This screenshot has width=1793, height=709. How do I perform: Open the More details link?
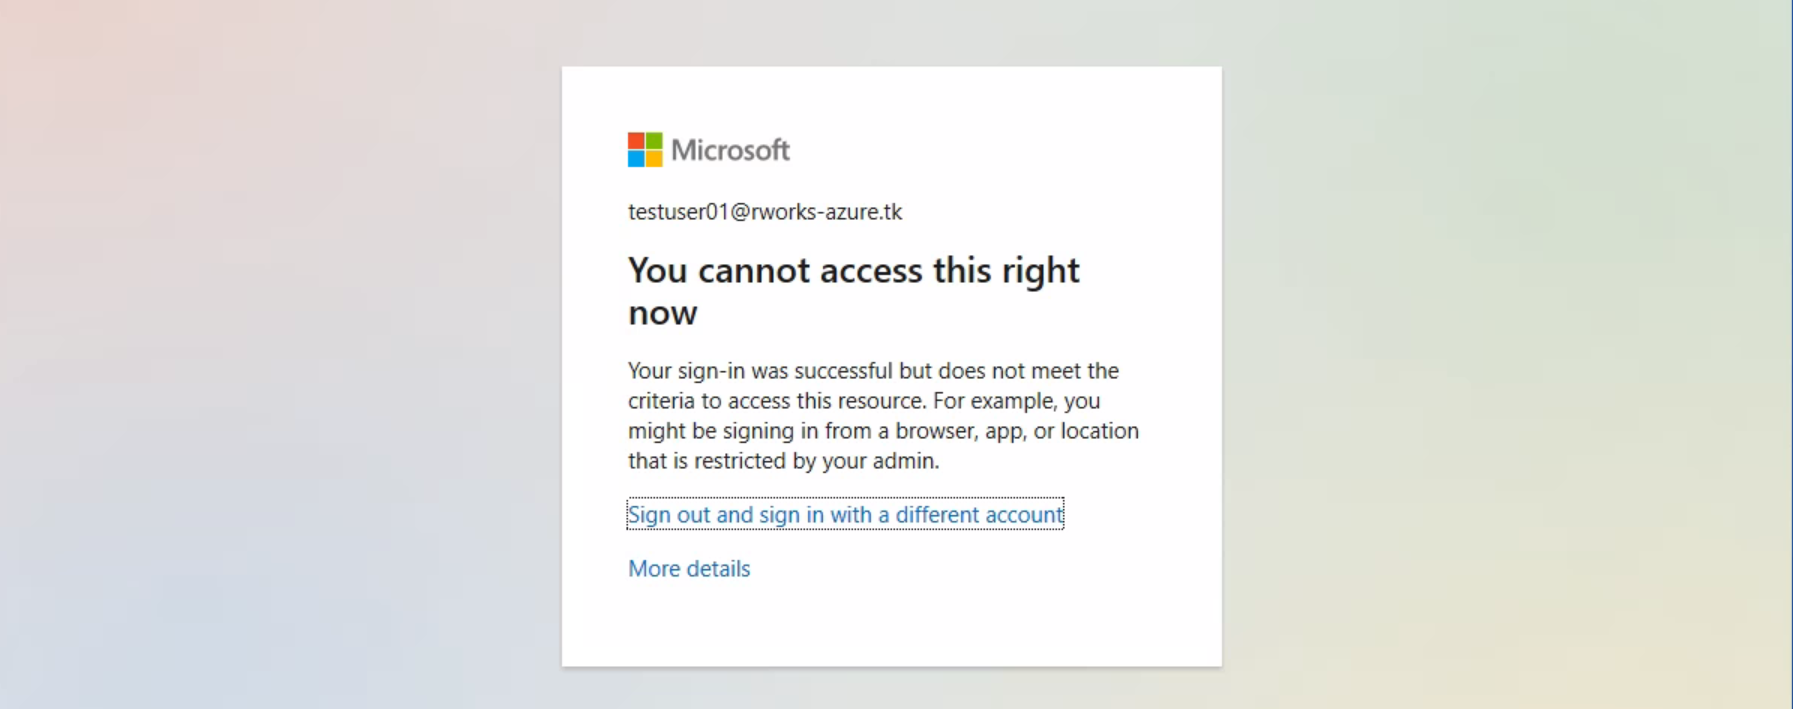point(689,569)
